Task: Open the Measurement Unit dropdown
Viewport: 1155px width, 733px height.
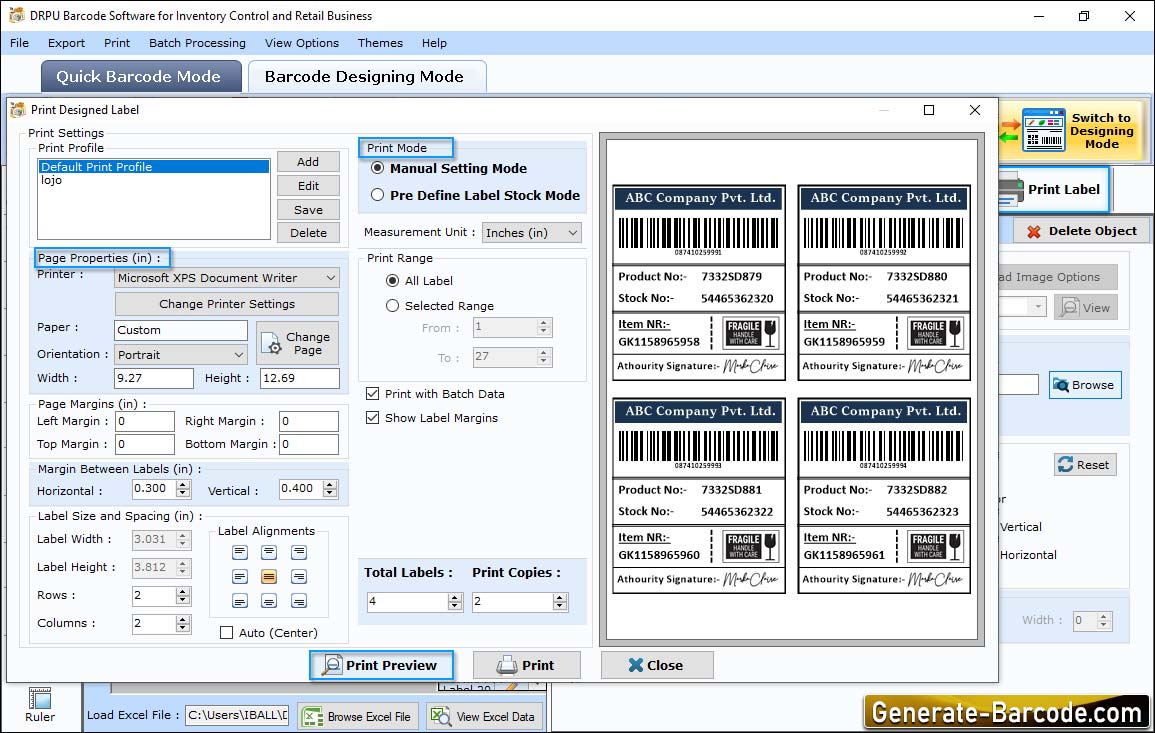Action: (531, 233)
